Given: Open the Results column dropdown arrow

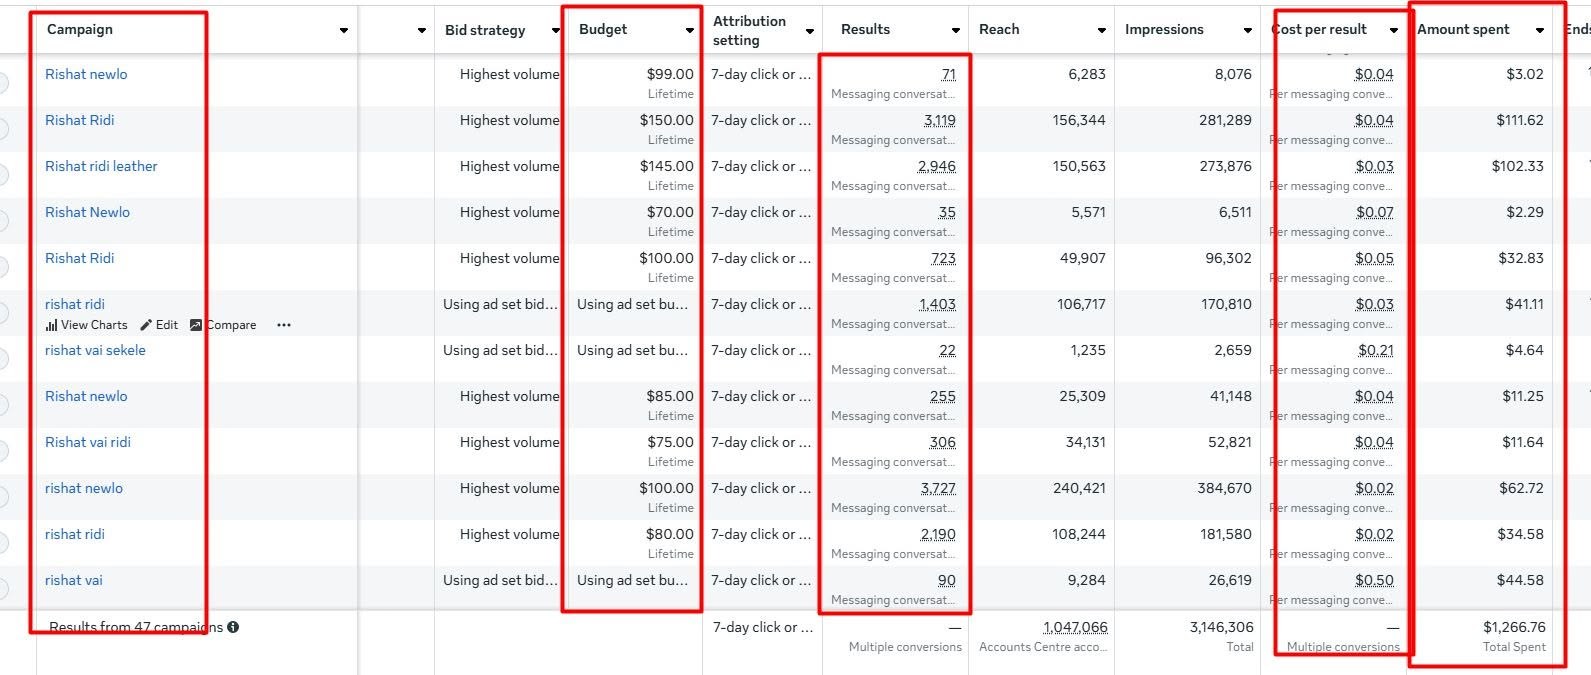Looking at the screenshot, I should [x=956, y=30].
